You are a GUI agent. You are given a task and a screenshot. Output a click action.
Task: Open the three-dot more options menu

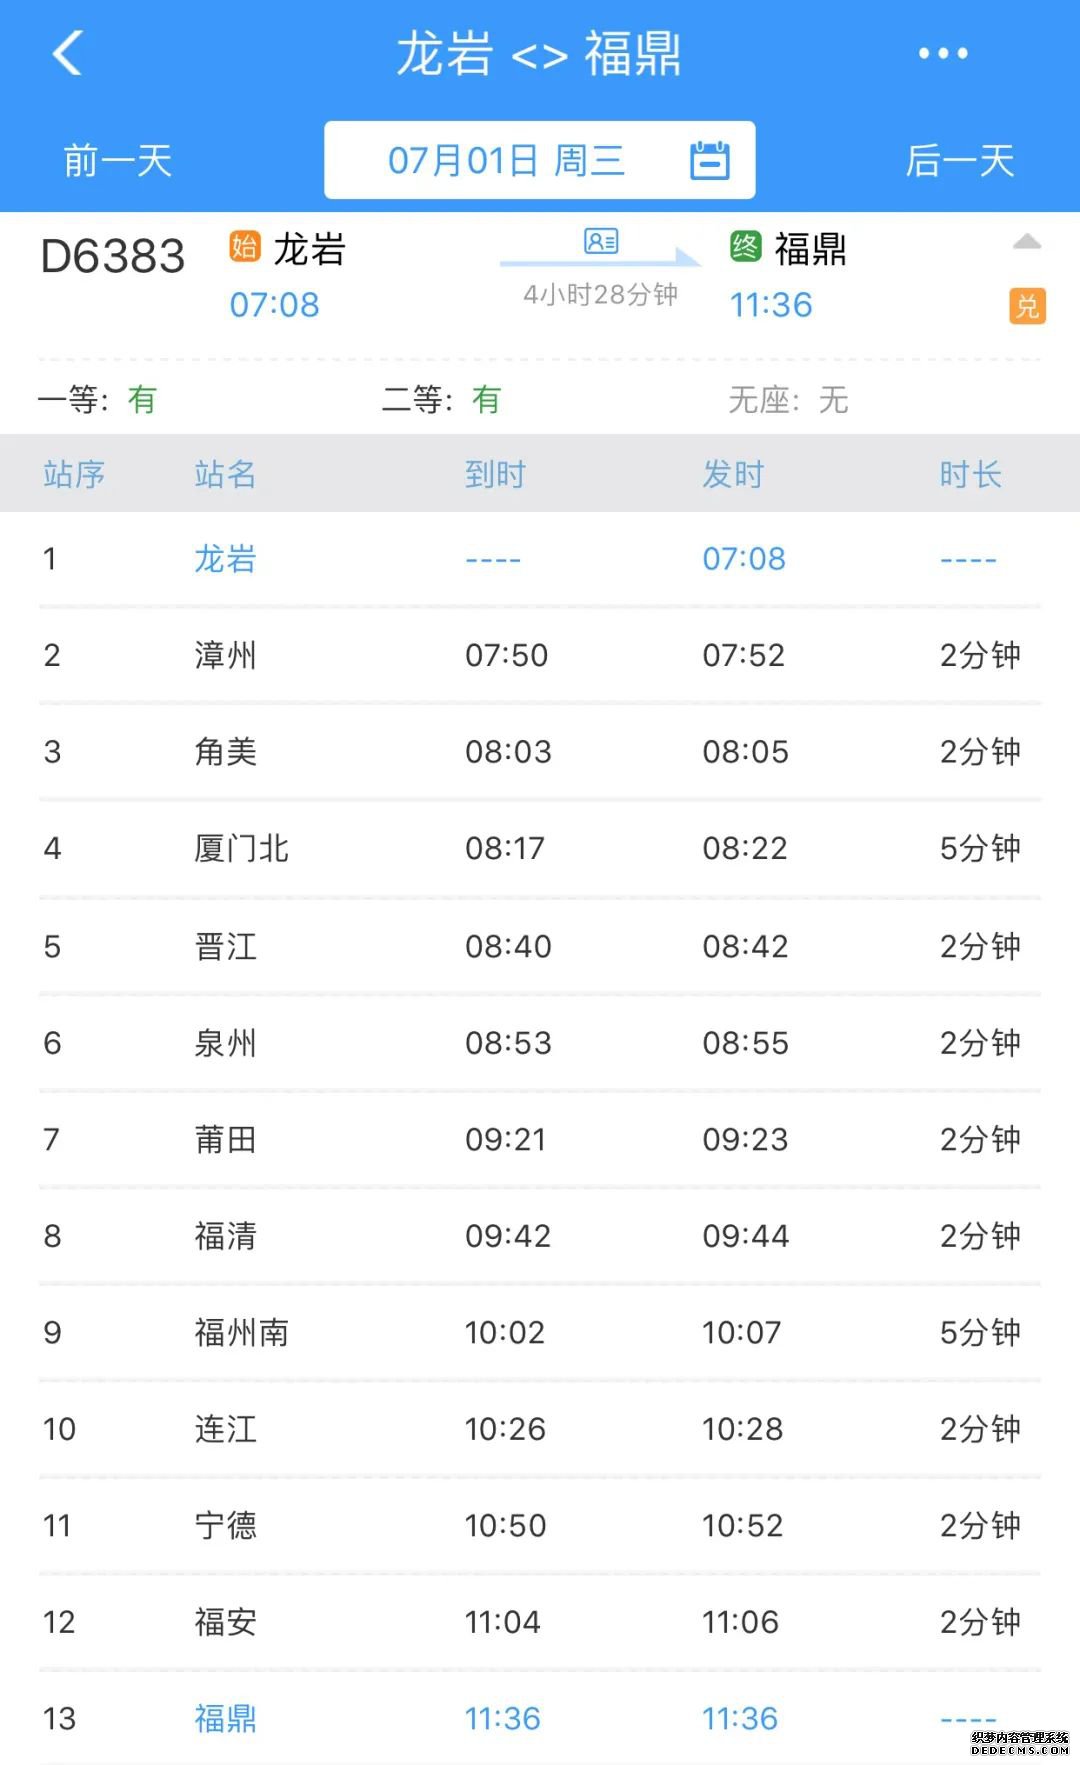coord(943,53)
